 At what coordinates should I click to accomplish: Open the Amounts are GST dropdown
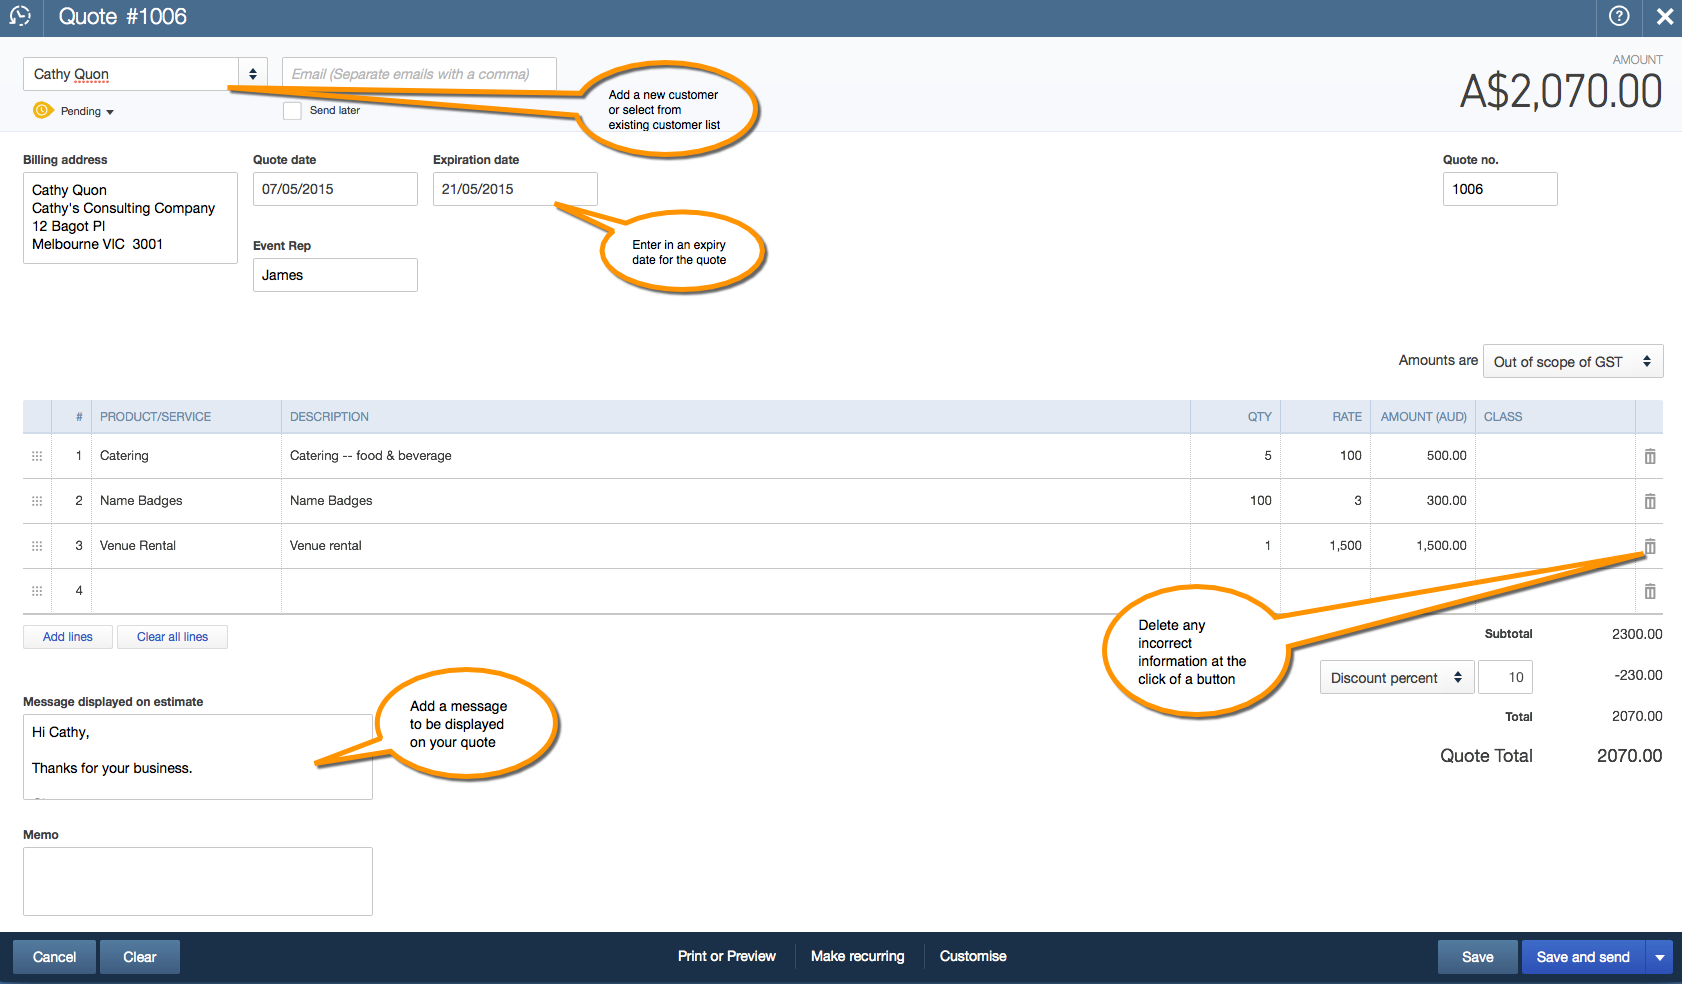(1572, 362)
